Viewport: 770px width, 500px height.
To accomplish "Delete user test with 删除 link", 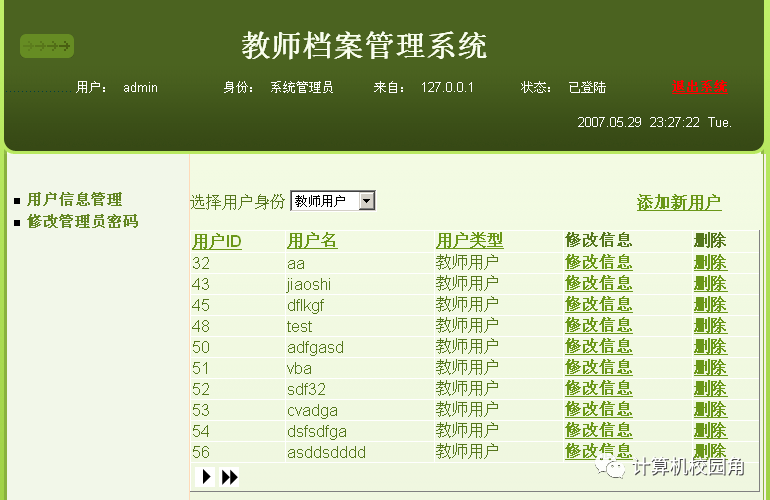I will point(710,326).
